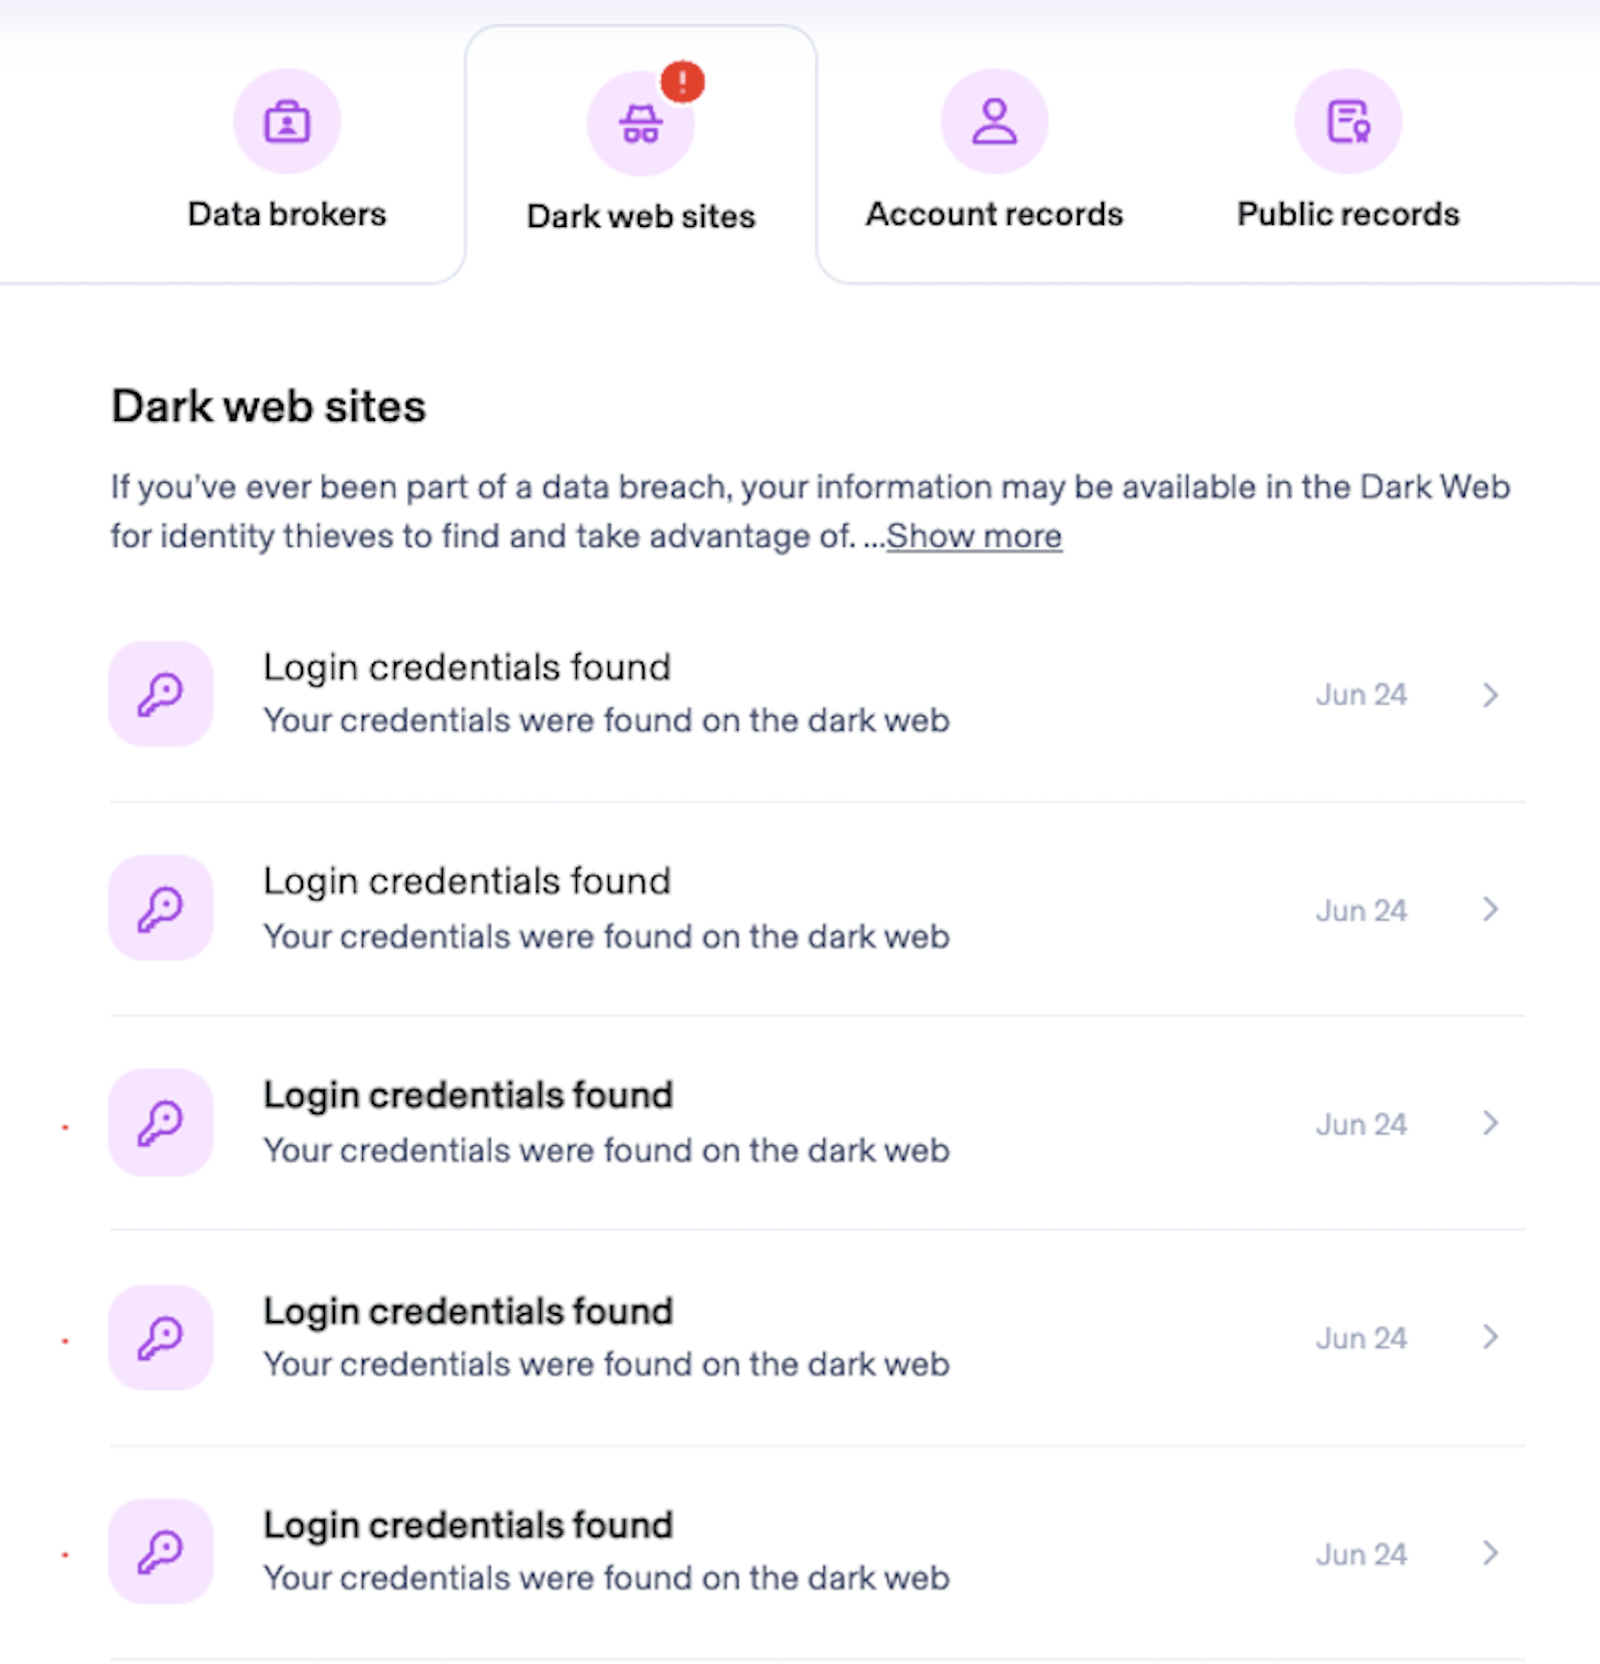Click the red alert badge on Dark web sites
The width and height of the screenshot is (1600, 1664).
[x=683, y=82]
